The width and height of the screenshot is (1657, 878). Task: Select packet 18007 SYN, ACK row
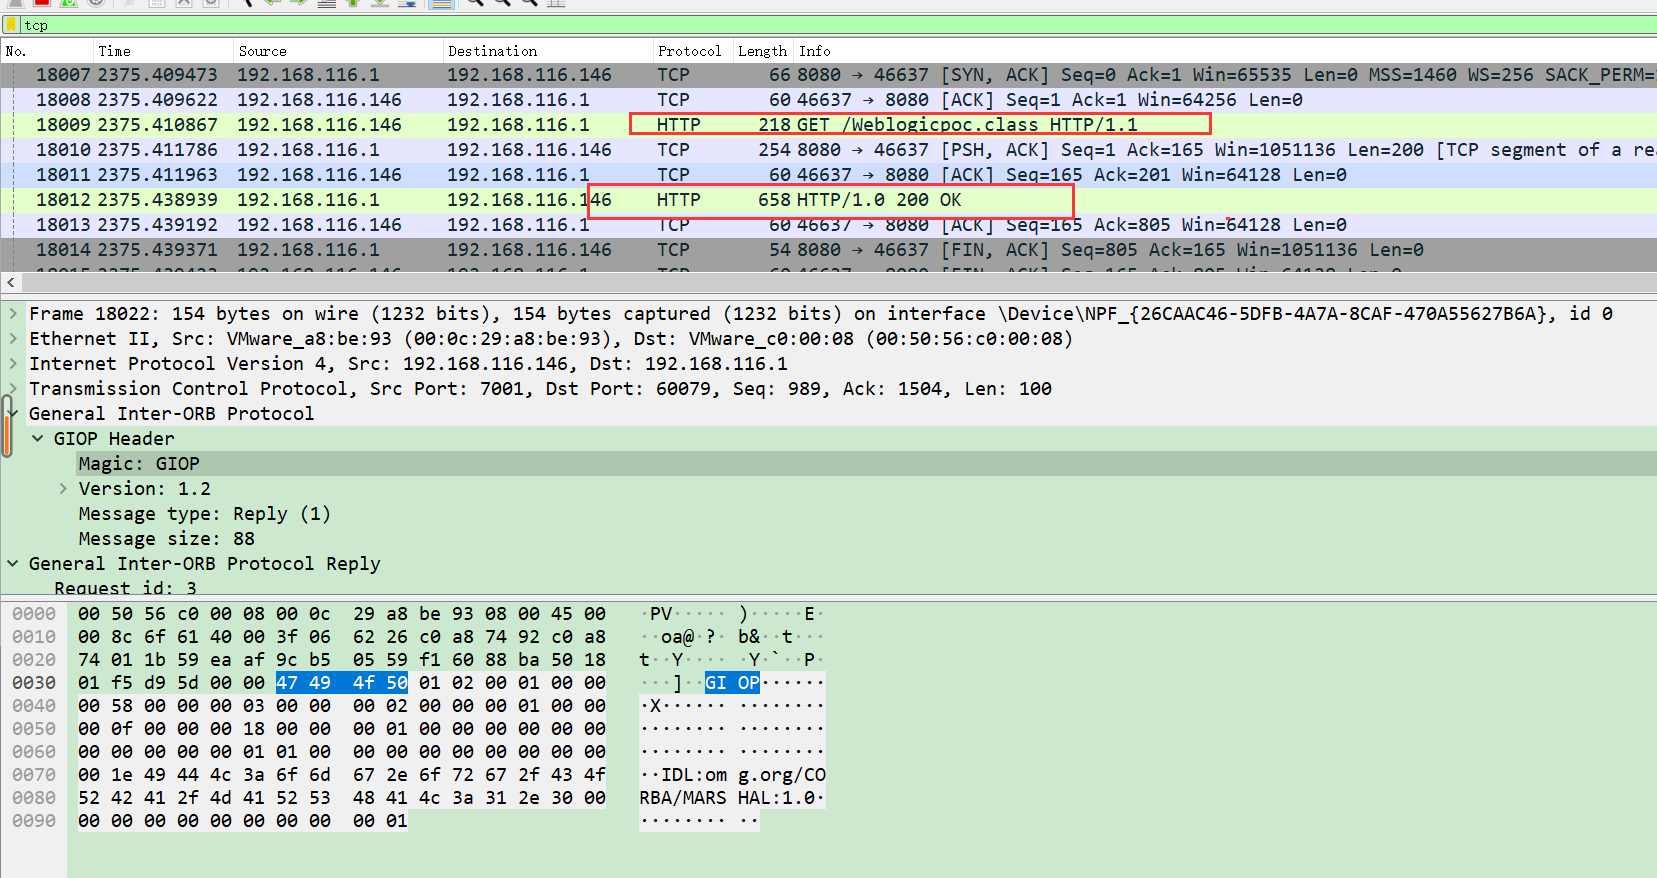[x=828, y=75]
